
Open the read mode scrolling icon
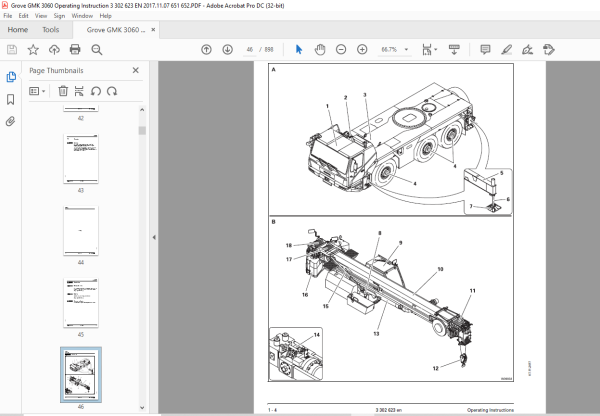pyautogui.click(x=454, y=49)
